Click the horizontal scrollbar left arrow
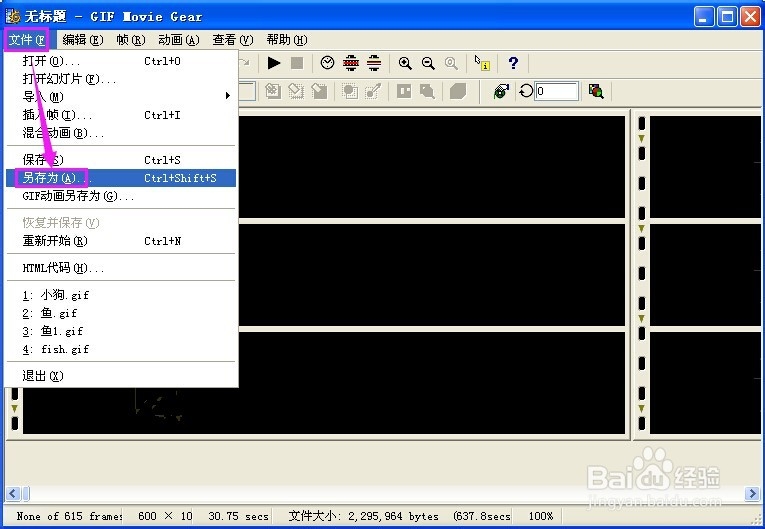The image size is (765, 529). (13, 493)
